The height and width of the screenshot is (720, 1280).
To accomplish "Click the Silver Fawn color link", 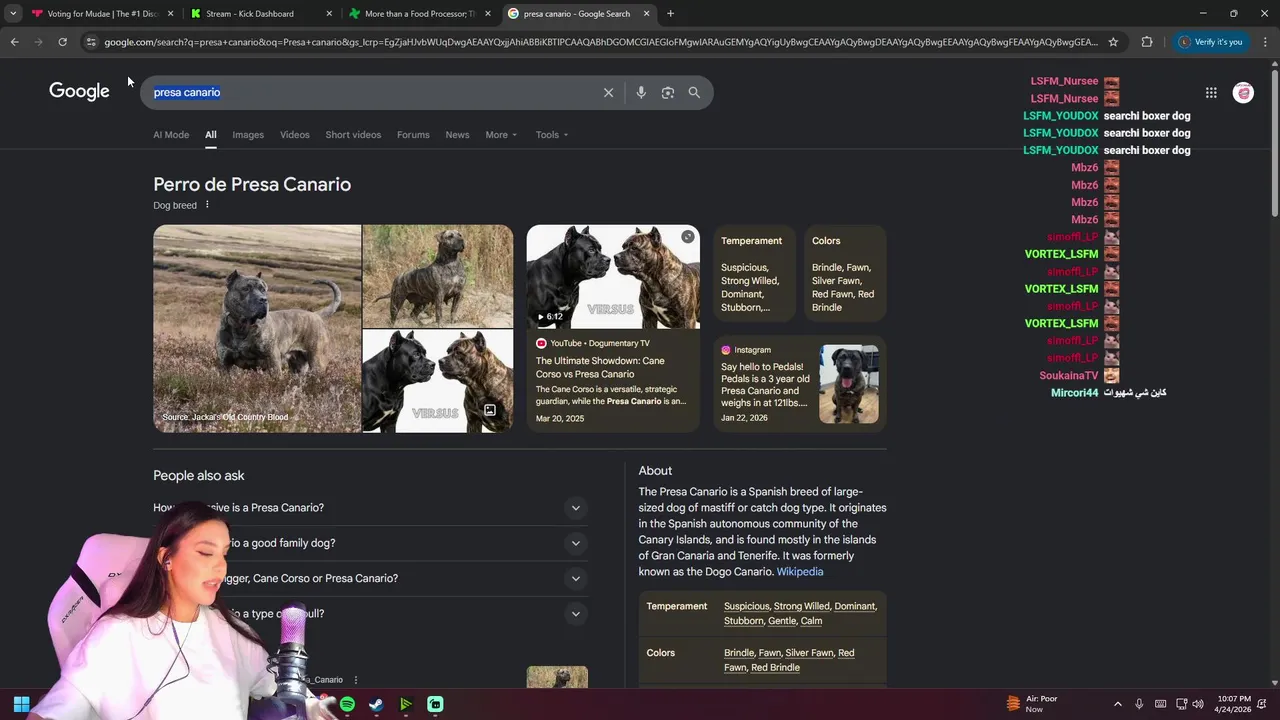I will [810, 653].
